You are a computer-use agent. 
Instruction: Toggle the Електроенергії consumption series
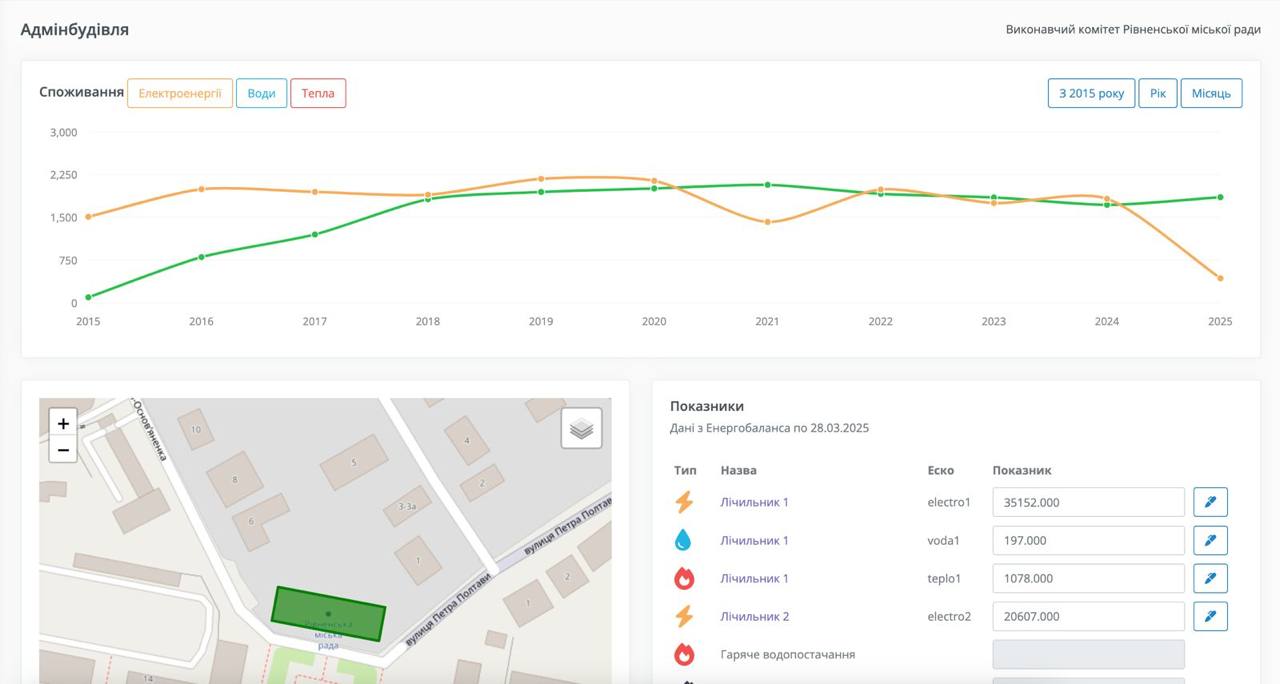point(180,93)
